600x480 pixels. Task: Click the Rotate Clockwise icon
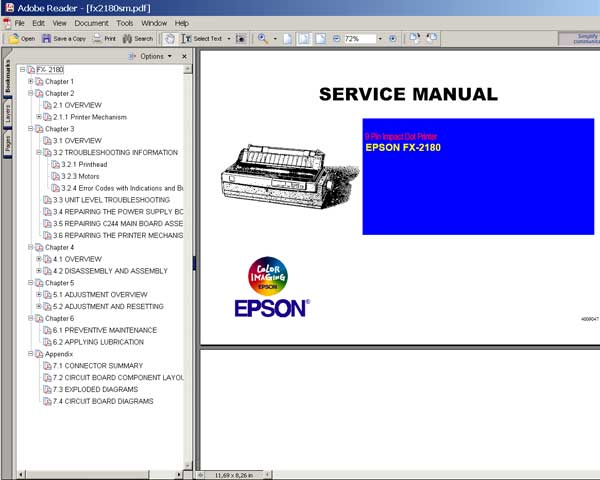point(414,38)
